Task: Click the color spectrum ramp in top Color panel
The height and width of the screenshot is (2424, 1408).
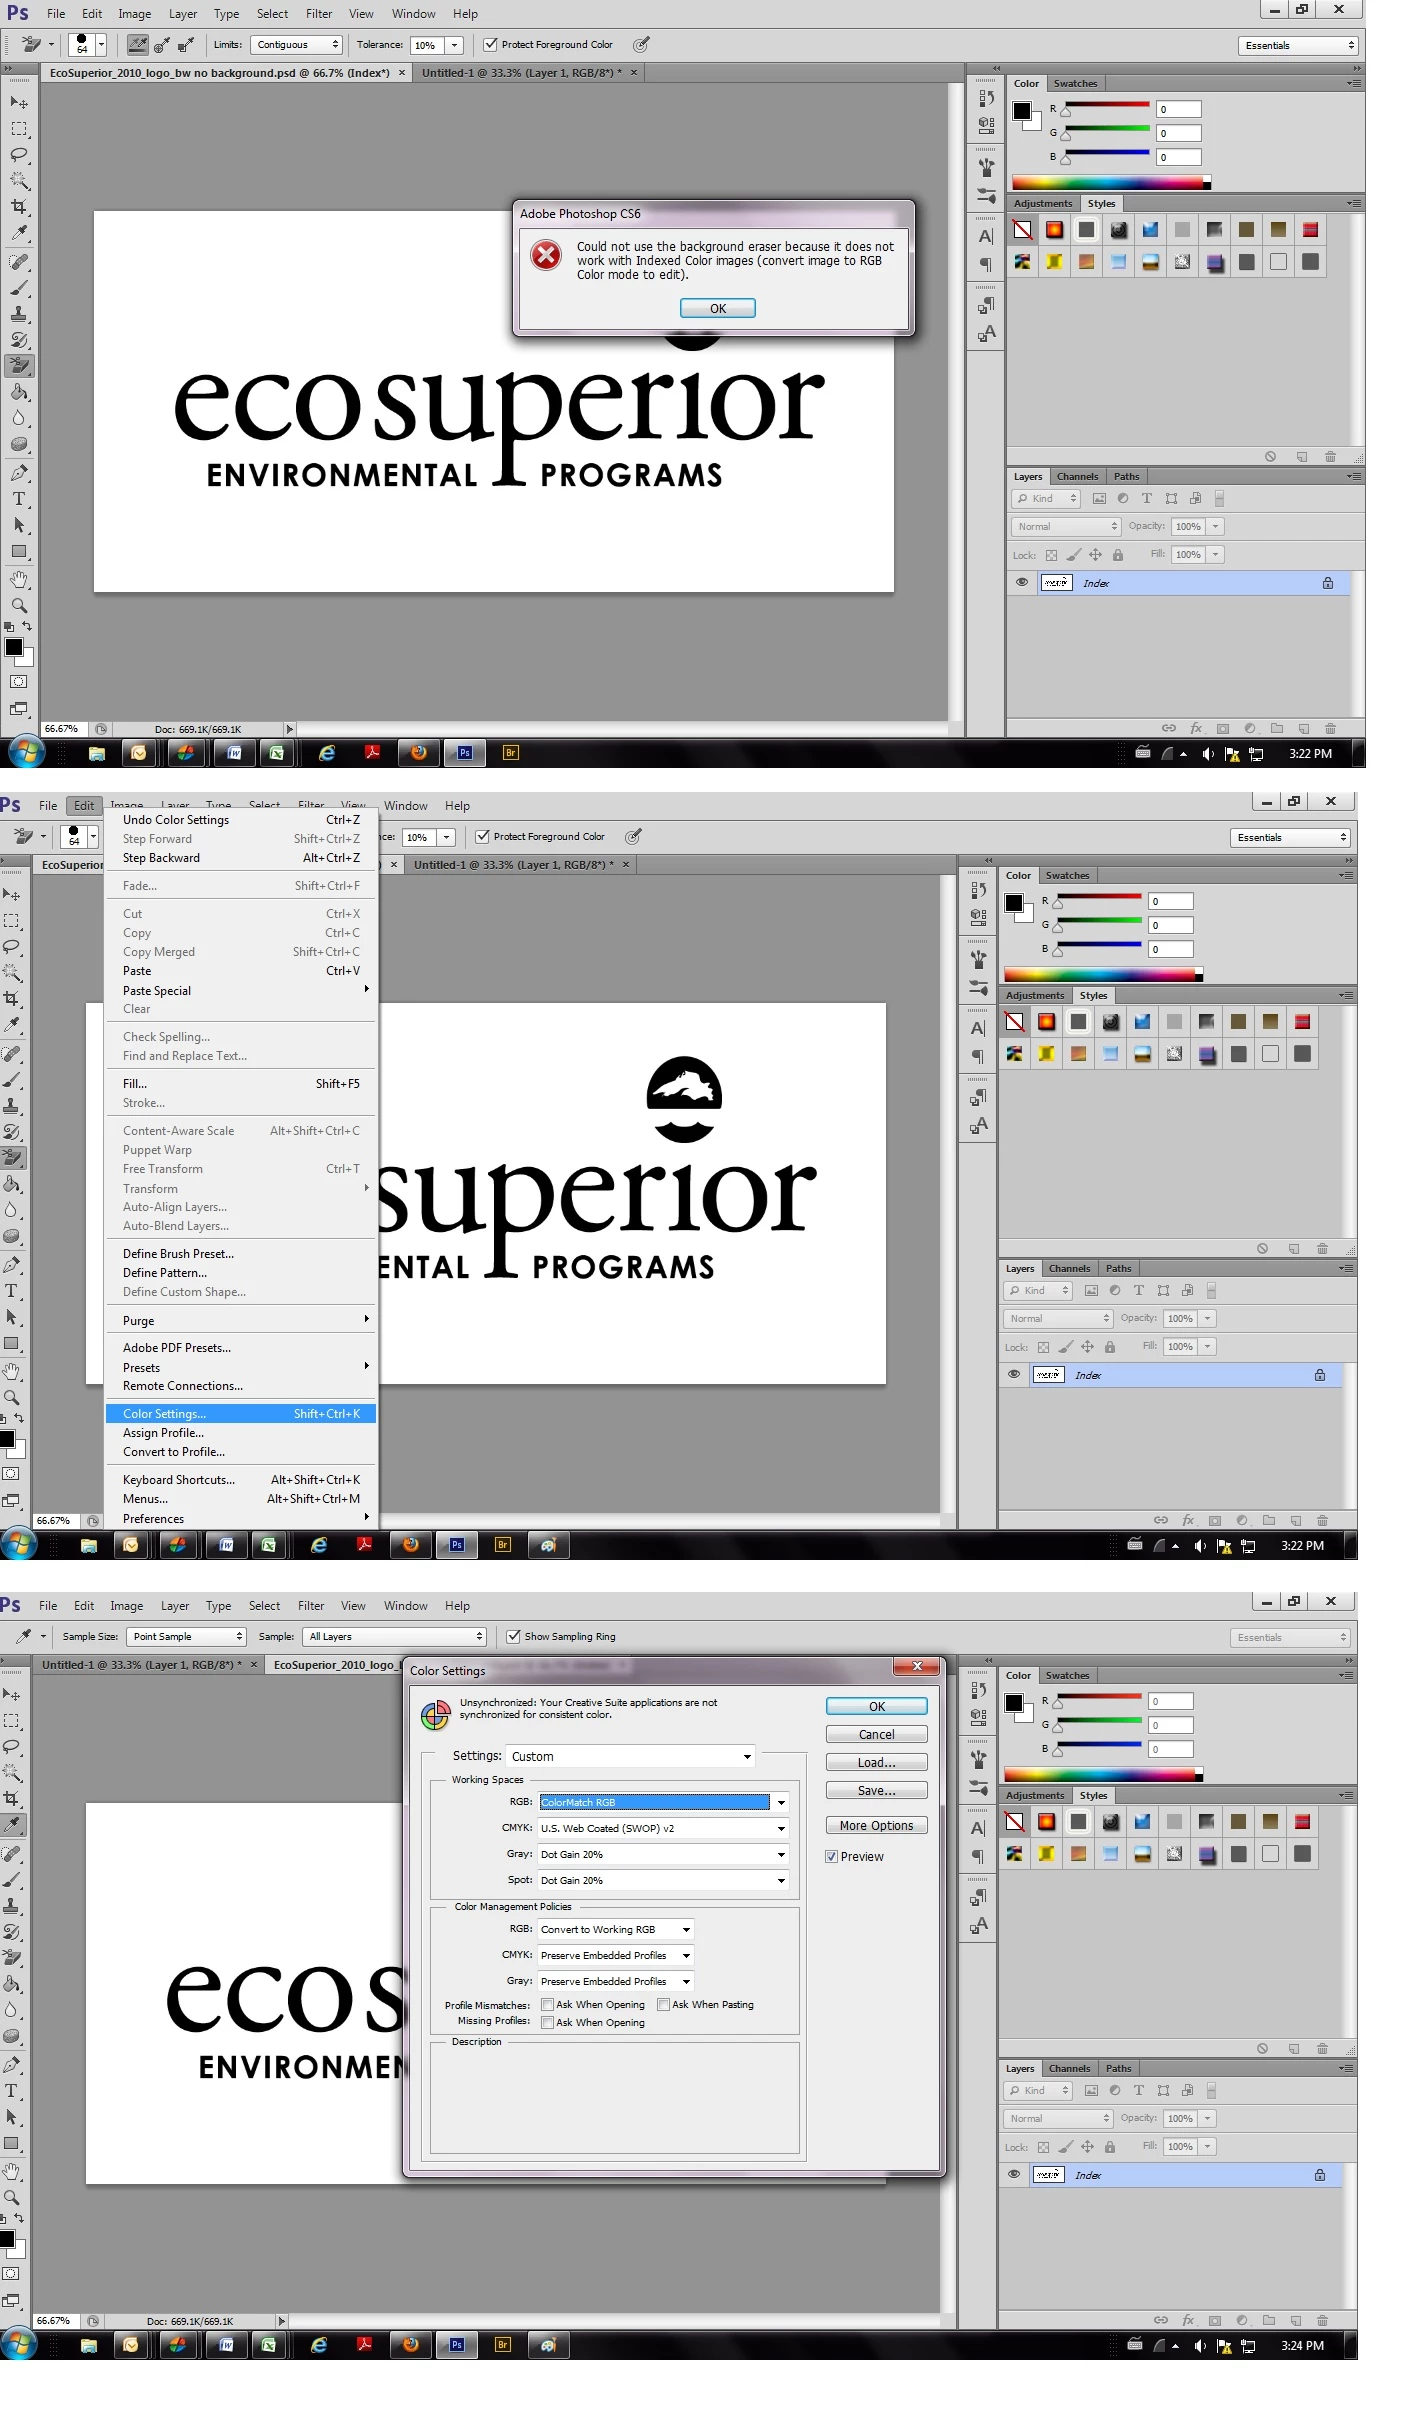Action: tap(1110, 183)
